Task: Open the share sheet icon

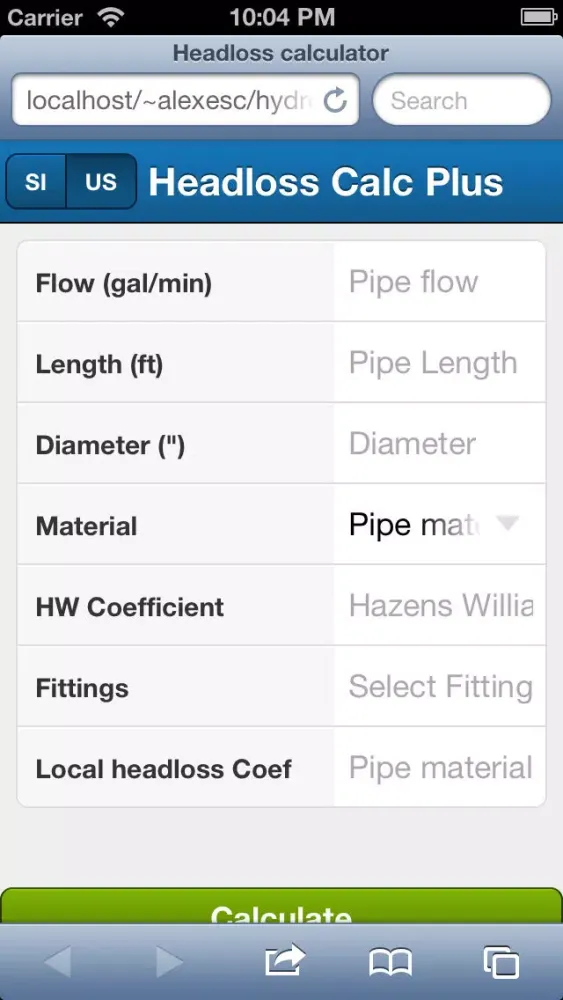Action: (285, 960)
